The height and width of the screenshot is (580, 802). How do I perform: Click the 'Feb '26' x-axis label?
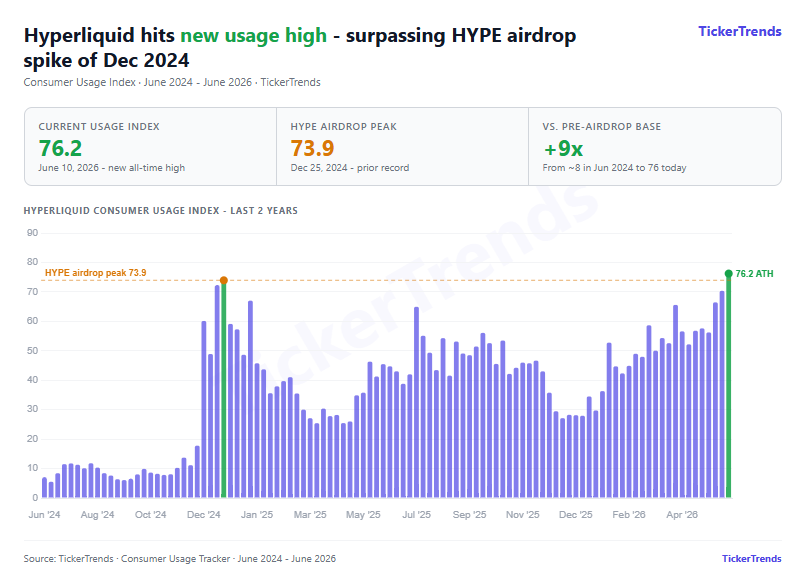point(629,515)
